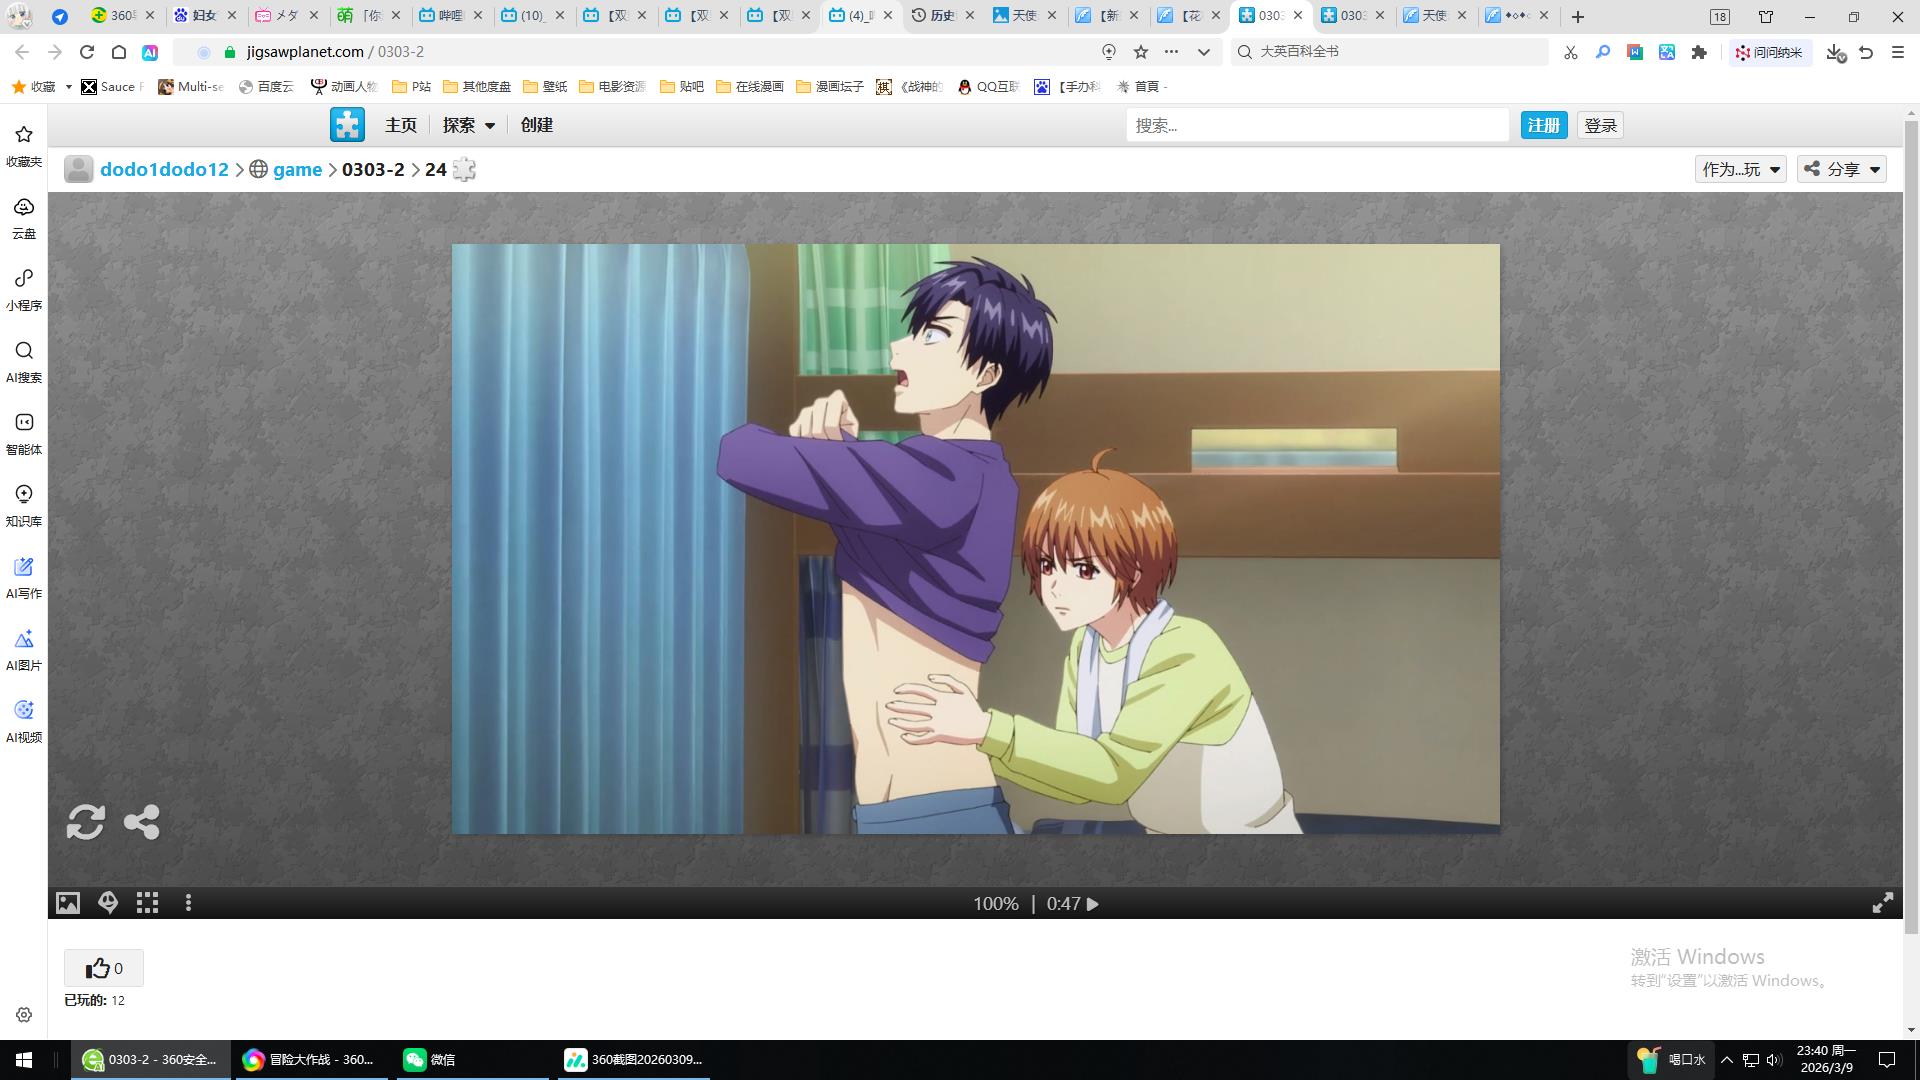Image resolution: width=1920 pixels, height=1080 pixels.
Task: Click the Jigsaw Planet logo icon
Action: [x=347, y=125]
